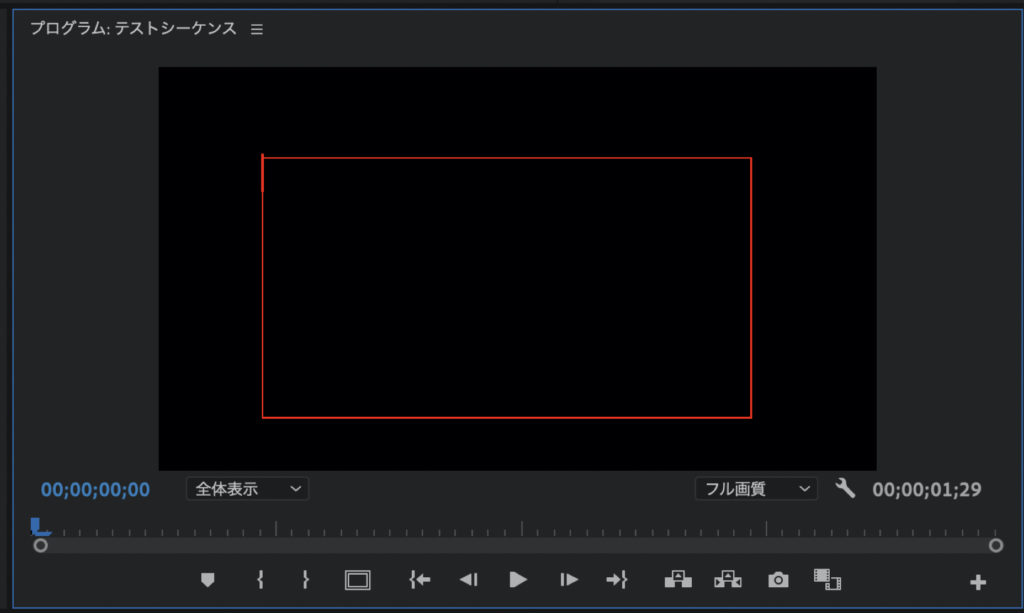Image resolution: width=1024 pixels, height=613 pixels.
Task: Toggle the safe margins frame button
Action: click(357, 580)
